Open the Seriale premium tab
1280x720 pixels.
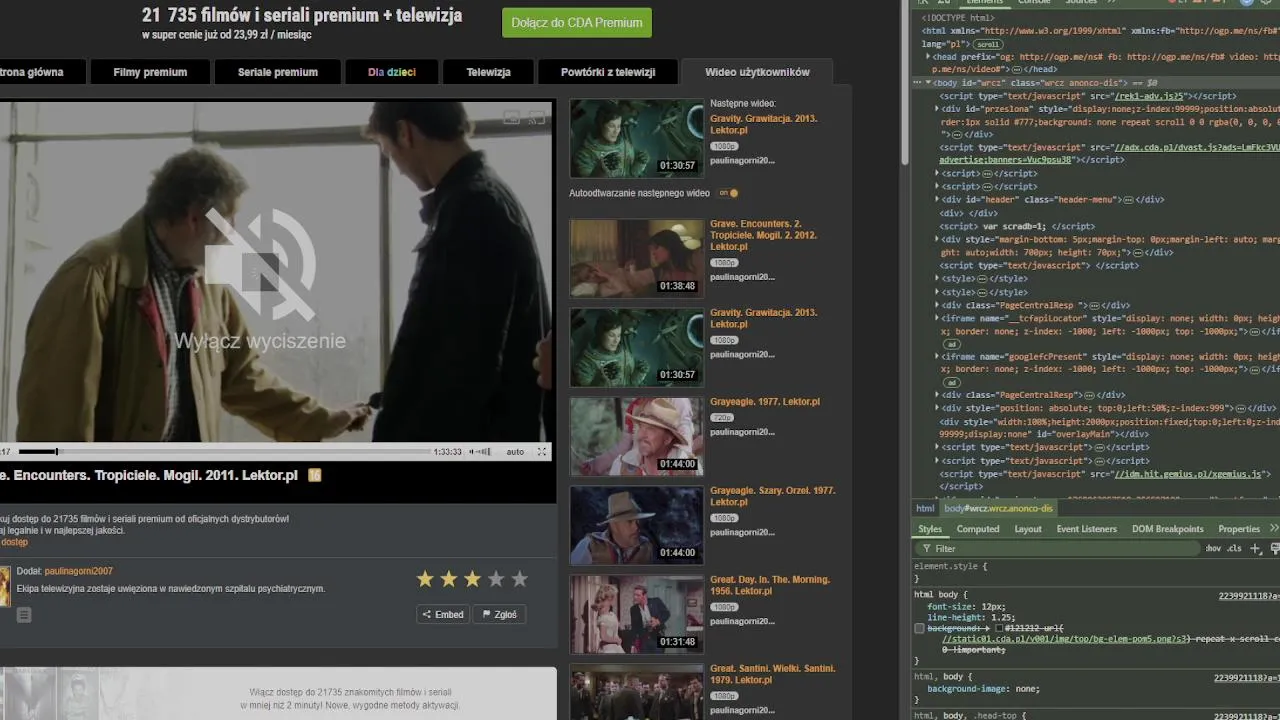(278, 72)
